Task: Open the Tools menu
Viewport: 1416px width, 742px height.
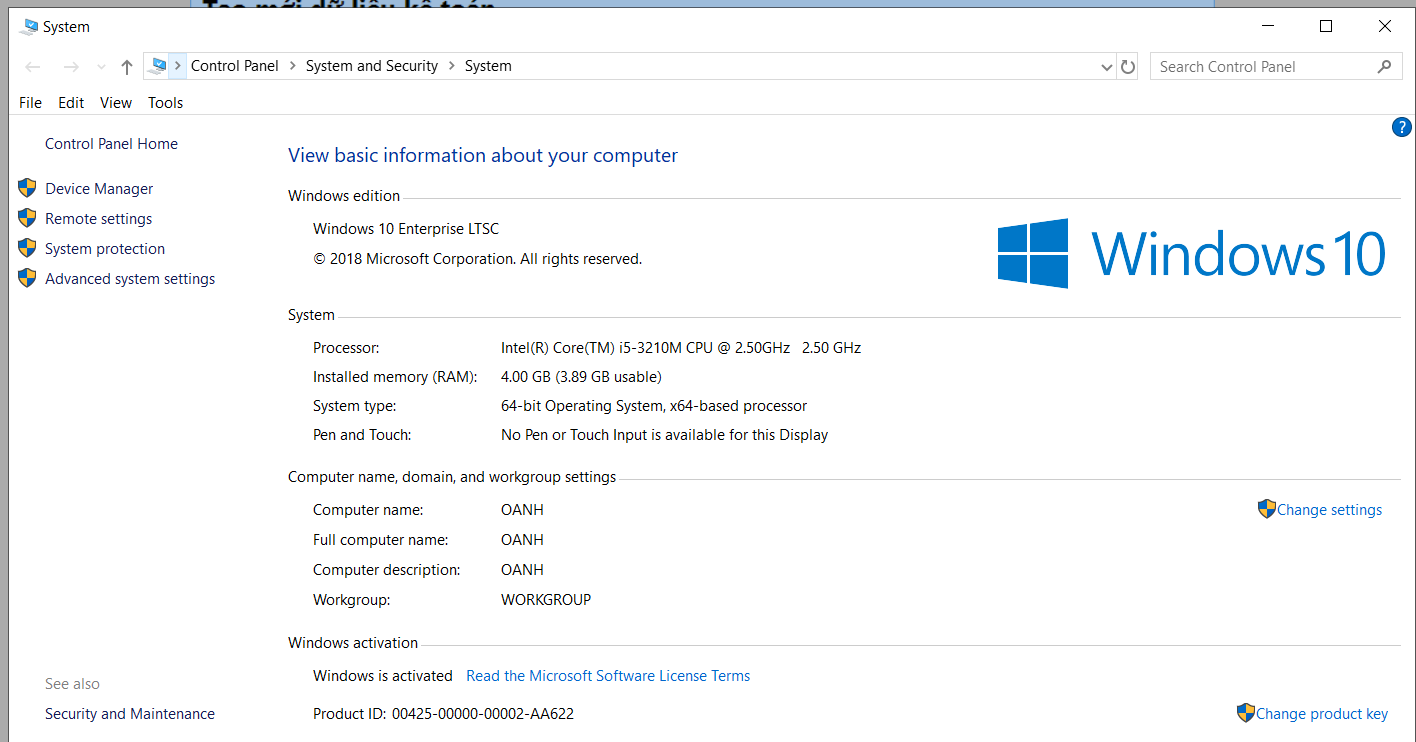Action: click(166, 103)
